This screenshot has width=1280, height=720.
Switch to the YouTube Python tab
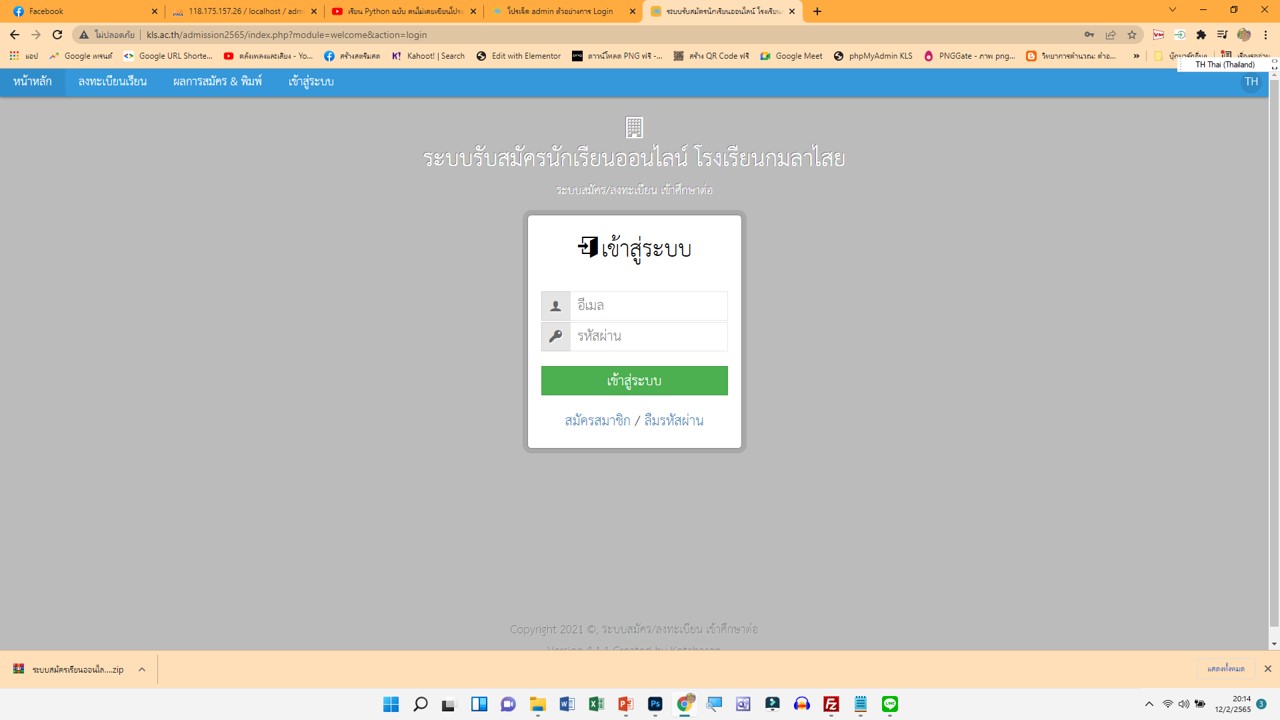[x=403, y=11]
